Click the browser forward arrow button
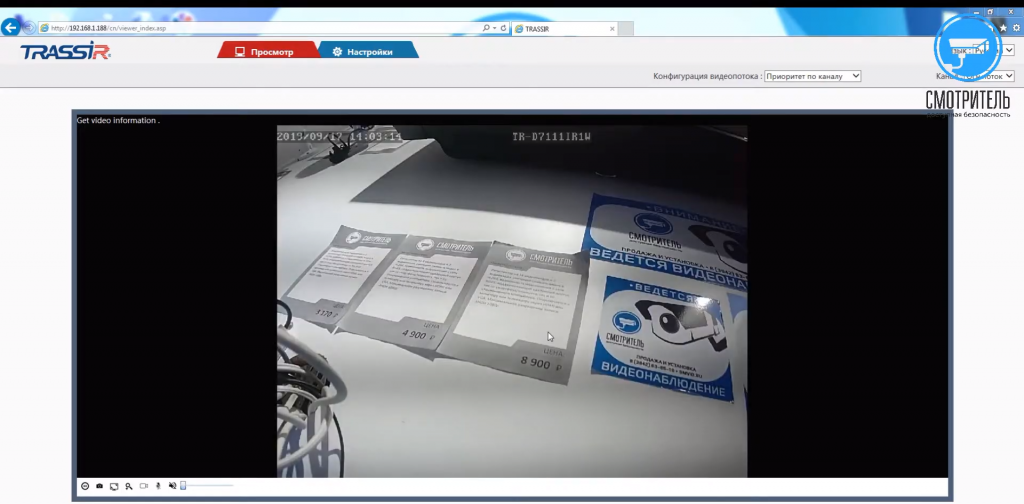Viewport: 1024px width, 504px height. [28, 28]
